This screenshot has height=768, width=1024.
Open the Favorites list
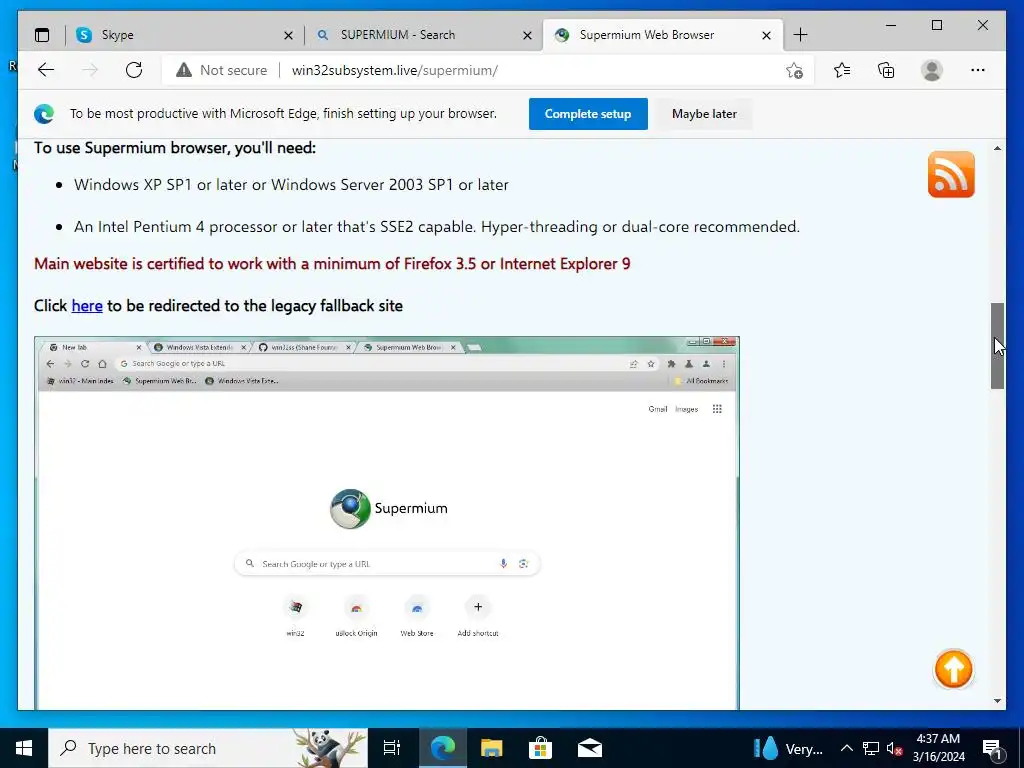point(842,70)
